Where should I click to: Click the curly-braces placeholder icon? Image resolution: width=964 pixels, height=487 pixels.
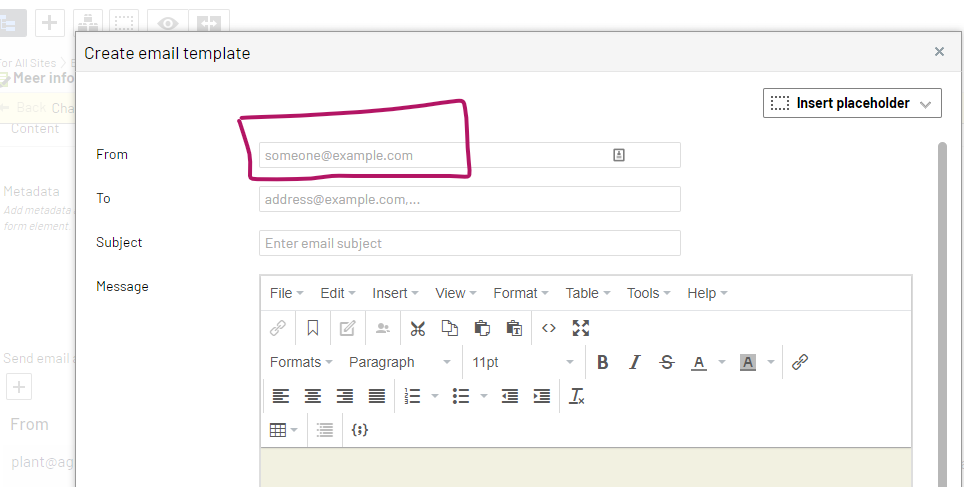point(361,430)
